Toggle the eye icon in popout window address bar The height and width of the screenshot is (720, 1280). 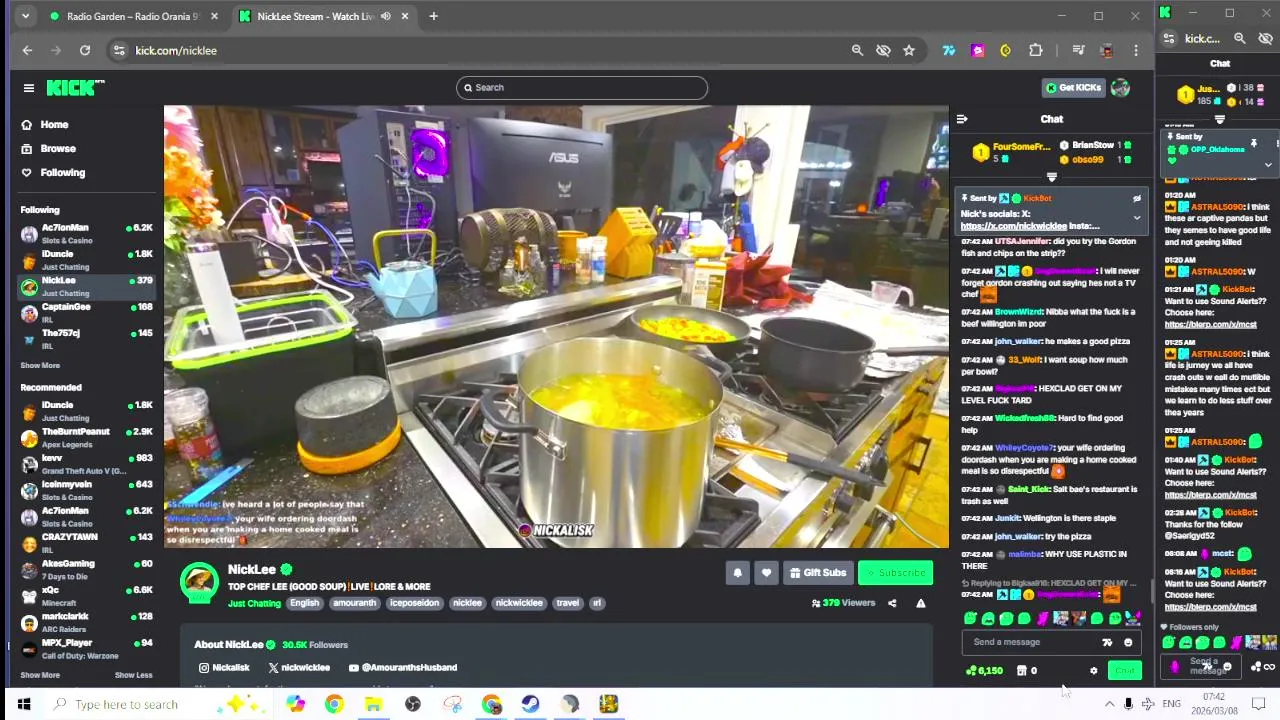coord(1265,38)
